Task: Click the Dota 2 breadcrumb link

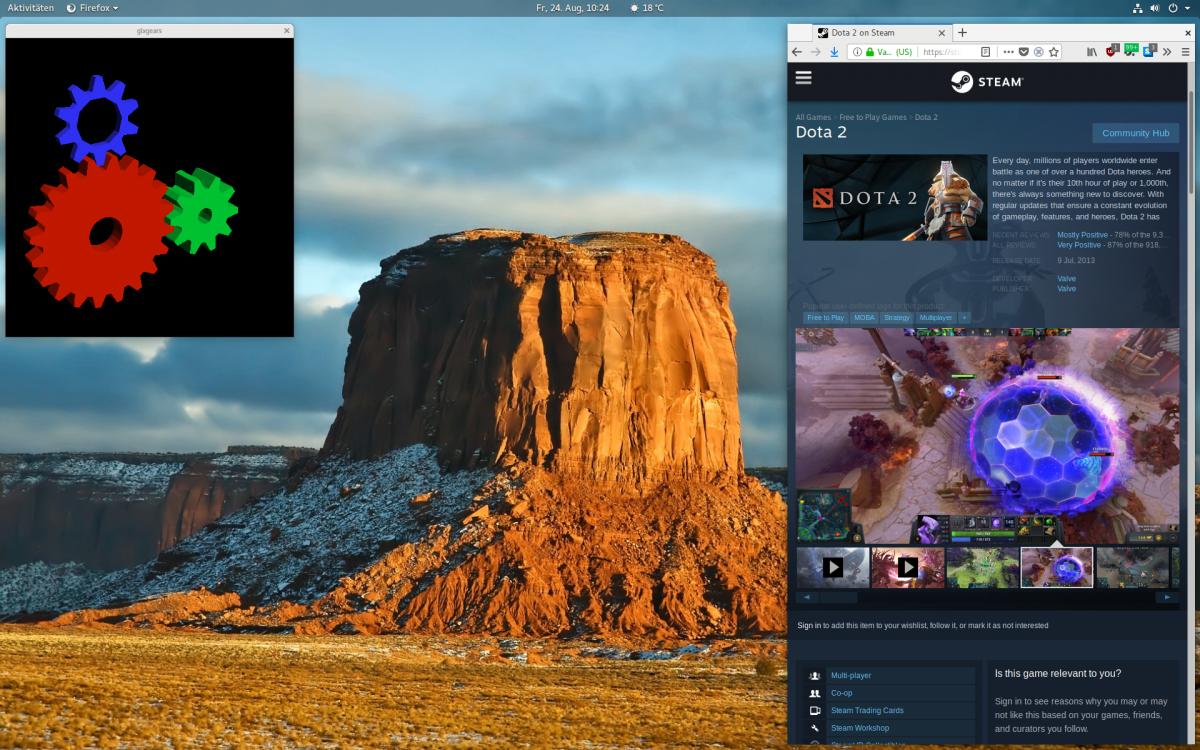Action: (x=926, y=117)
